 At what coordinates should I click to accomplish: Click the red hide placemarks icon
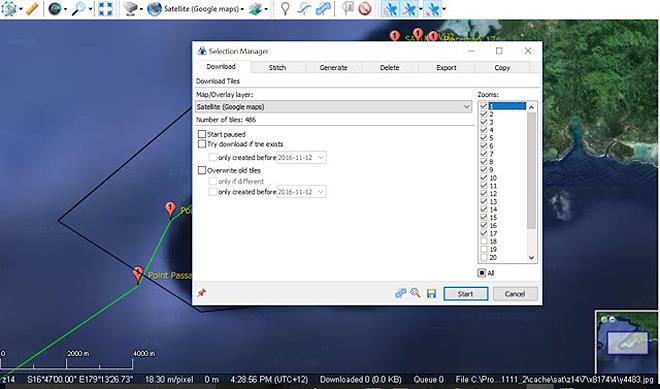(365, 8)
